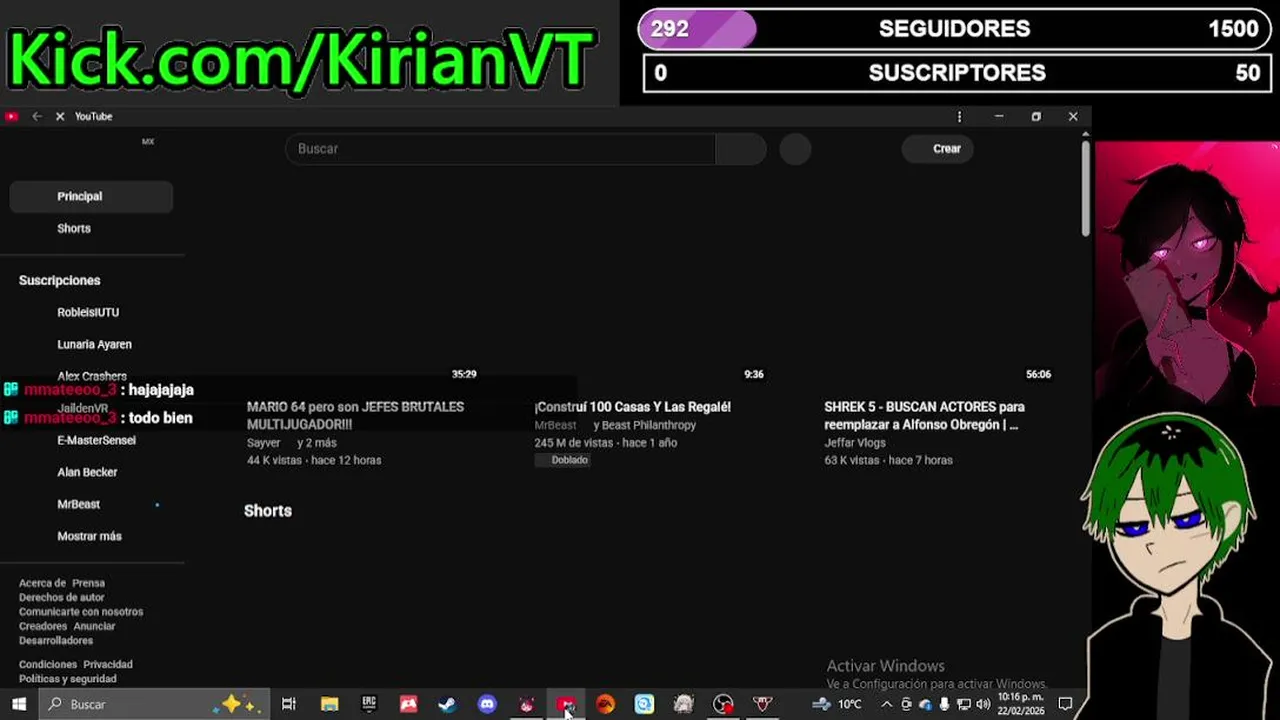This screenshot has width=1280, height=720.
Task: Click the Shorts section heading
Action: click(x=268, y=511)
